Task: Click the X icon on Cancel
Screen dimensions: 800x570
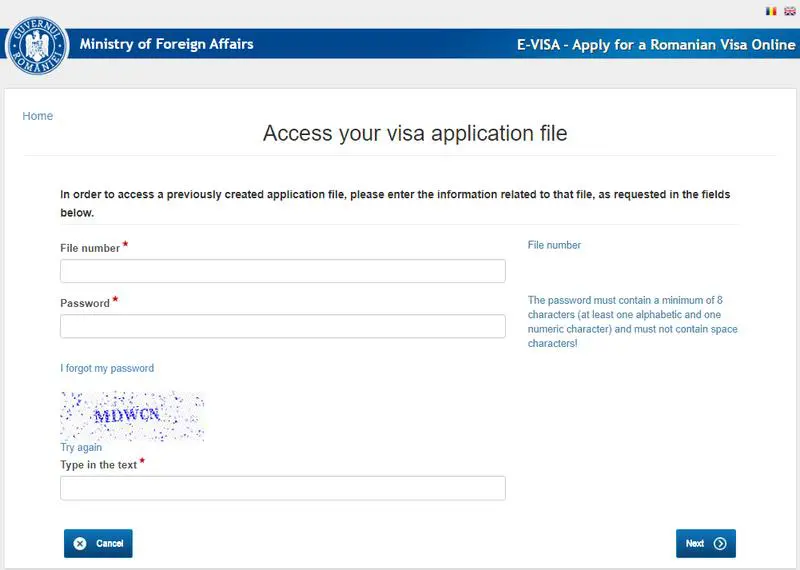Action: (80, 543)
